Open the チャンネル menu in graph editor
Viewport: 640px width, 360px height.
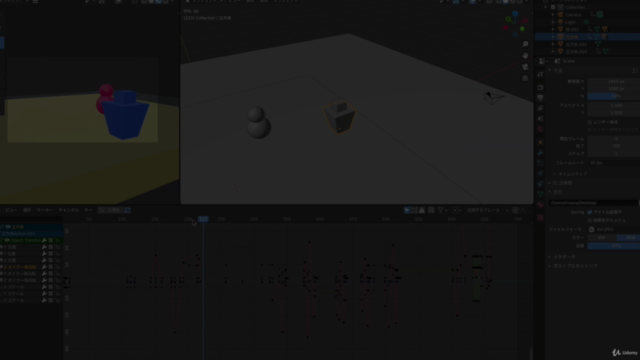pyautogui.click(x=69, y=210)
